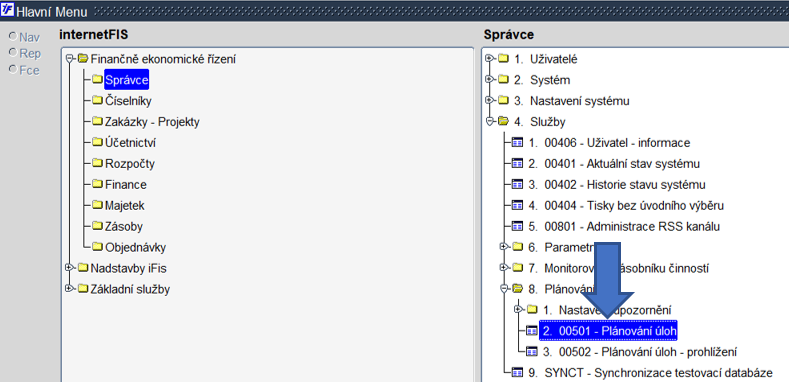Click the form icon beside 00406 - Uživatel - informace

tap(517, 142)
